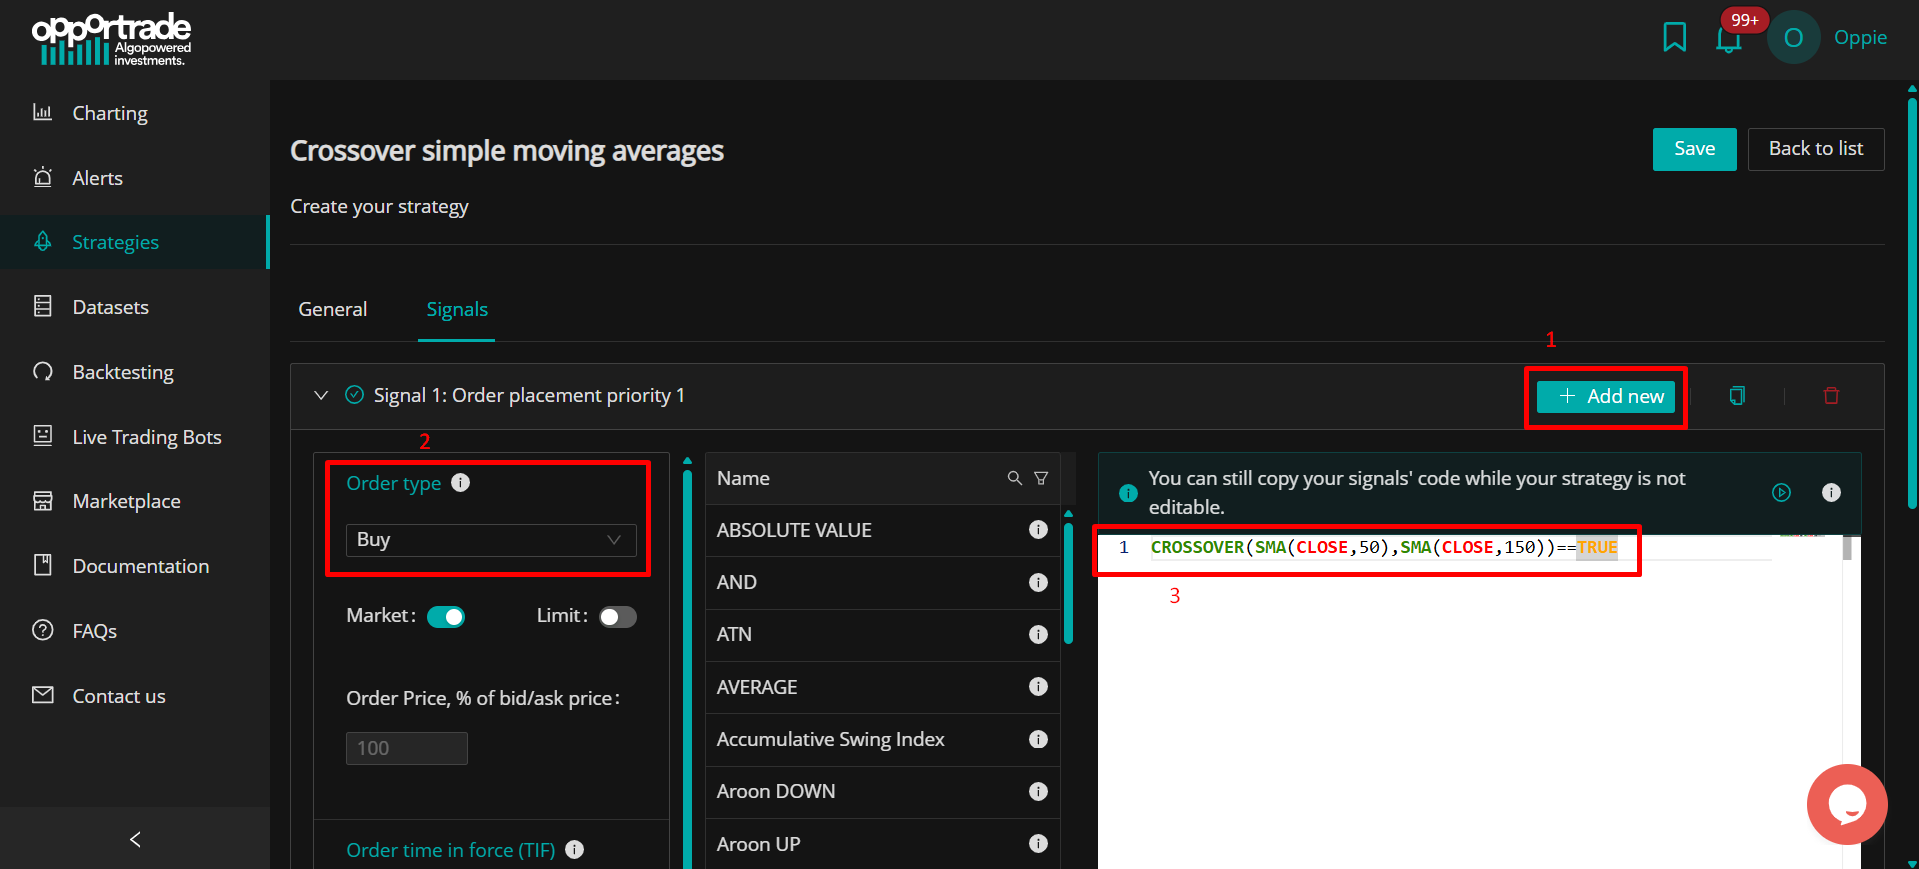Click the Documentation book icon
This screenshot has width=1919, height=869.
click(x=43, y=565)
